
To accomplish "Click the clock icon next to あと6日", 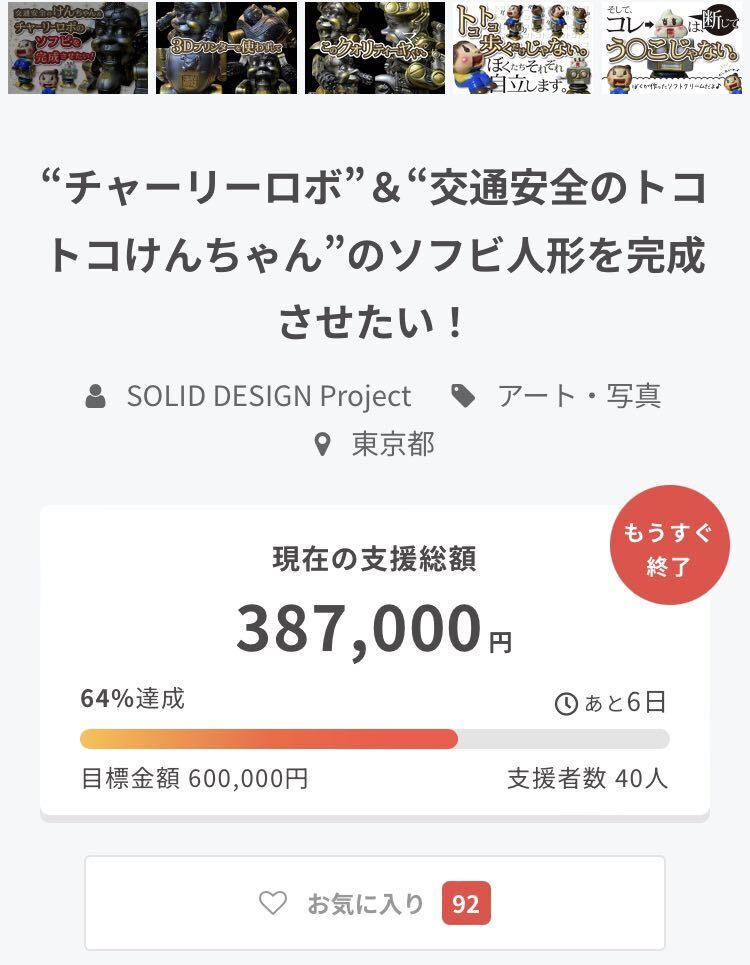I will point(566,704).
